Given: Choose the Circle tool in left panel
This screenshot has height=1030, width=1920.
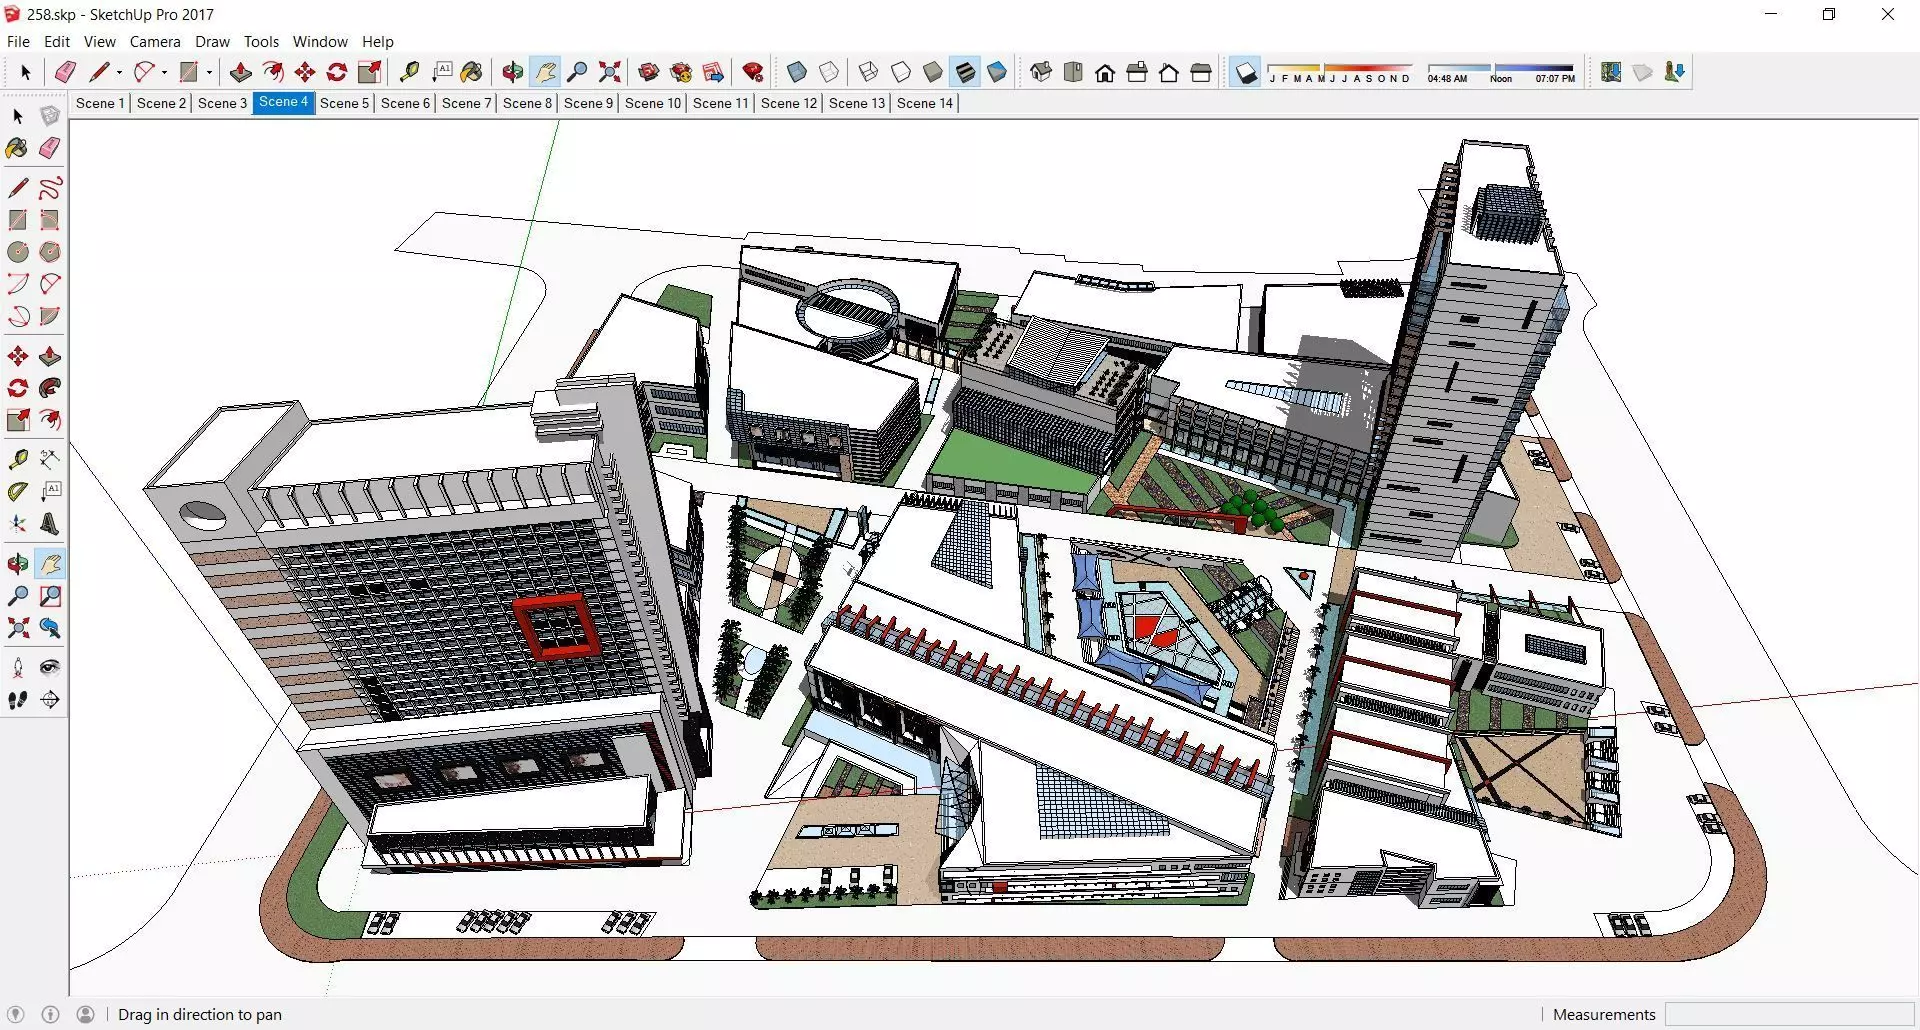Looking at the screenshot, I should (x=18, y=252).
